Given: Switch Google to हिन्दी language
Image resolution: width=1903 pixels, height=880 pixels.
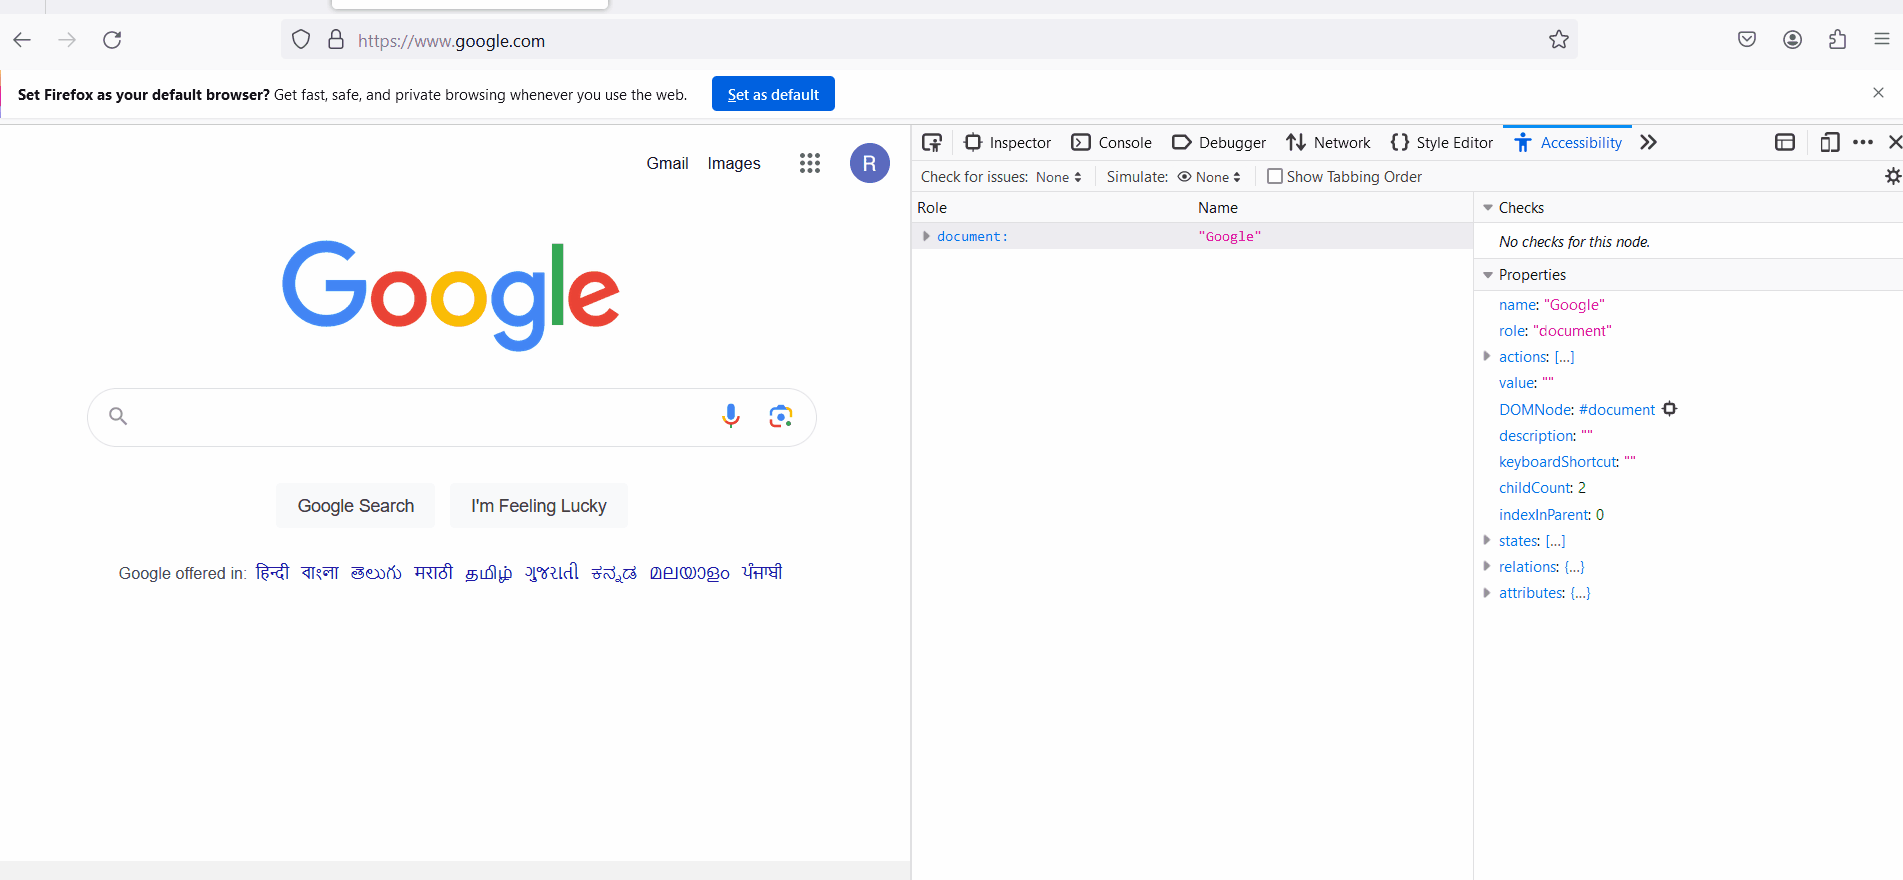Looking at the screenshot, I should click(272, 572).
